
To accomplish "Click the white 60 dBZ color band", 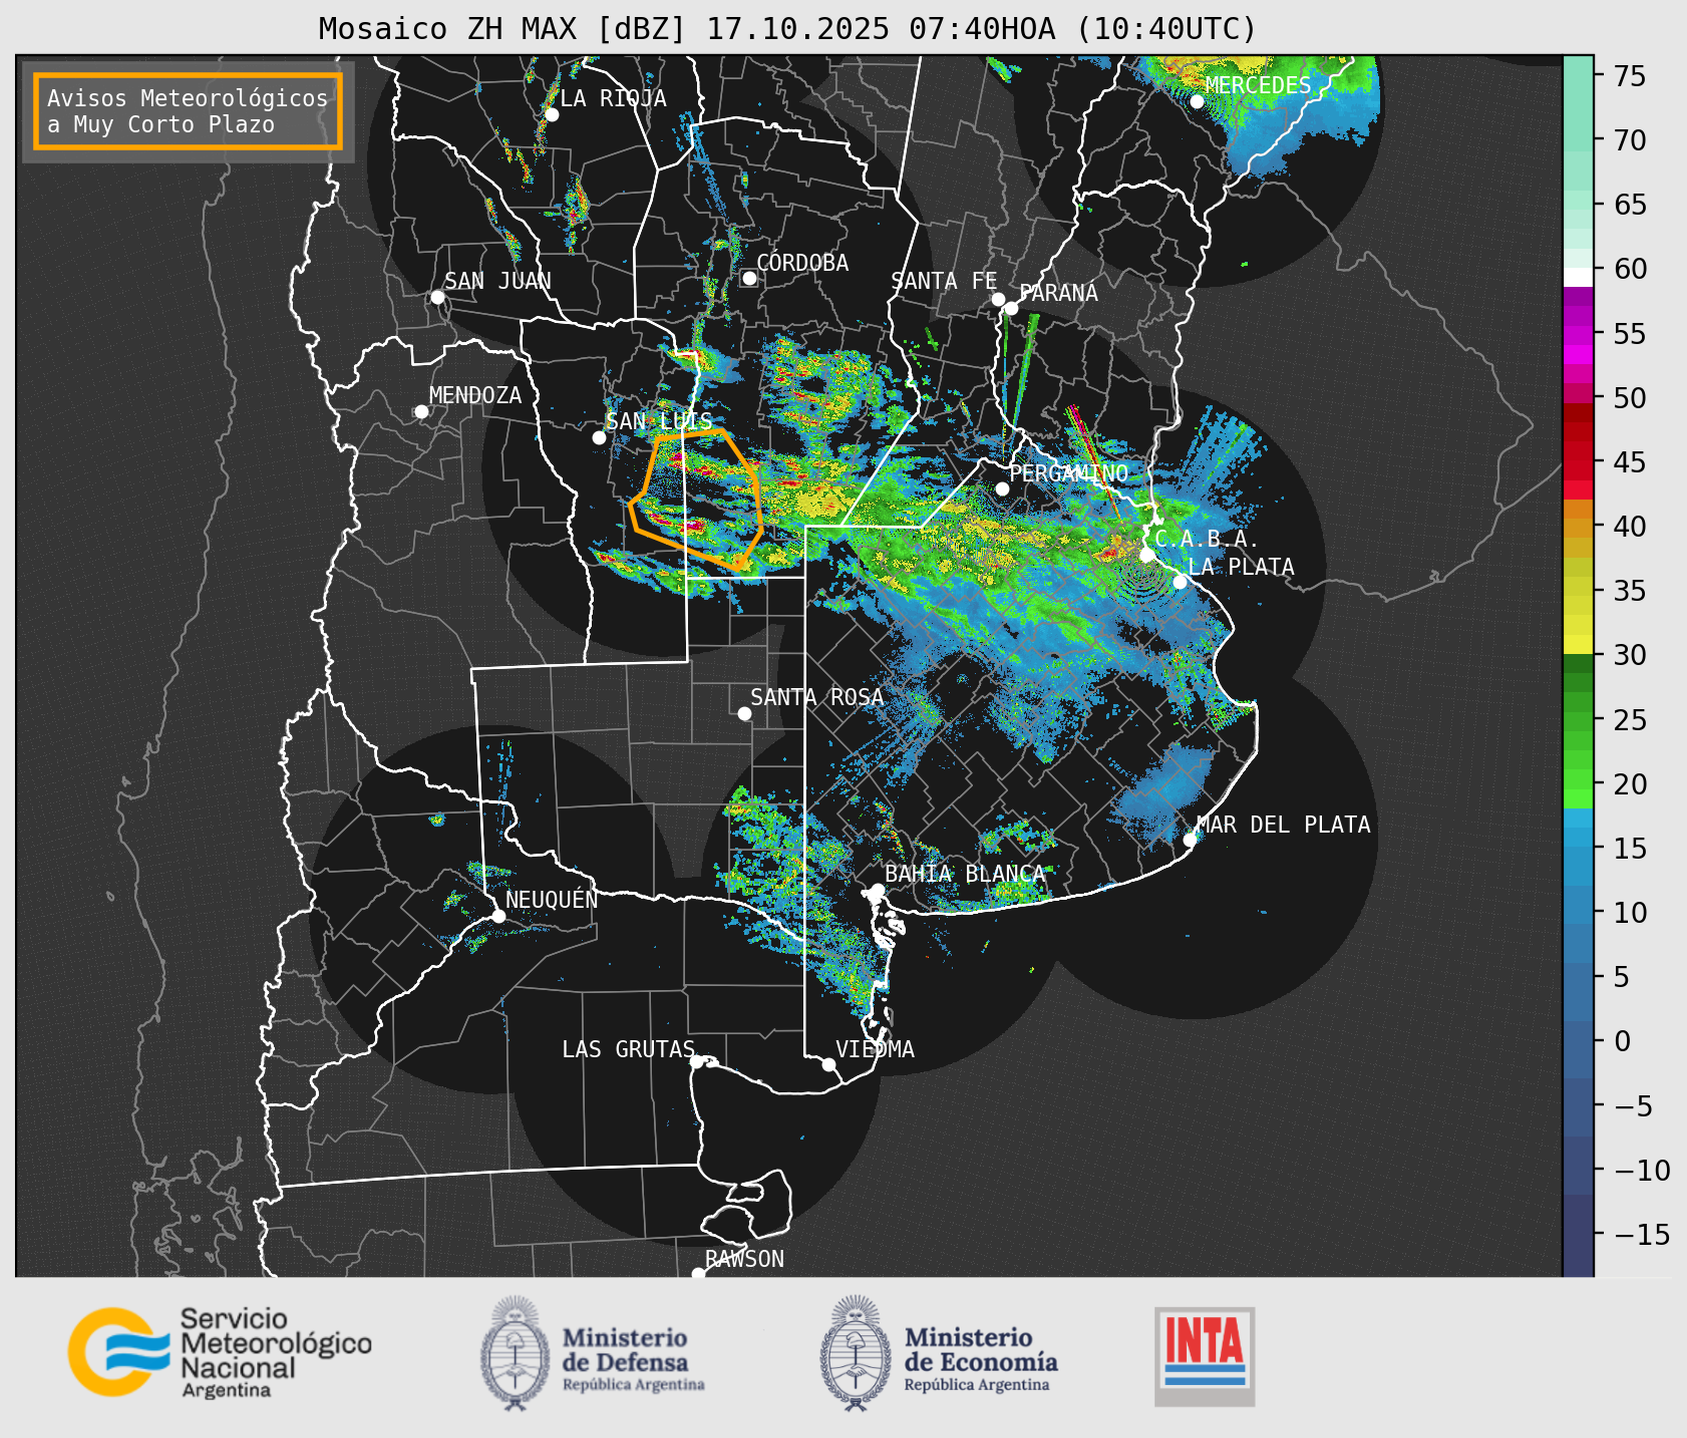I will point(1577,277).
